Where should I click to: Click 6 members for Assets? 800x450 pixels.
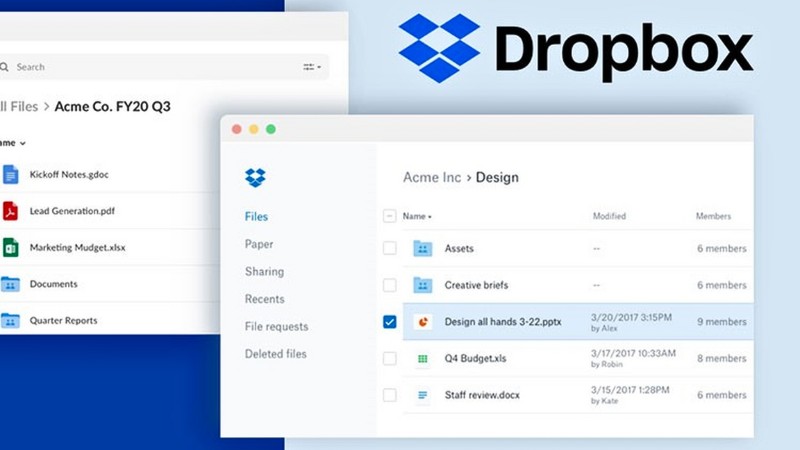(721, 248)
